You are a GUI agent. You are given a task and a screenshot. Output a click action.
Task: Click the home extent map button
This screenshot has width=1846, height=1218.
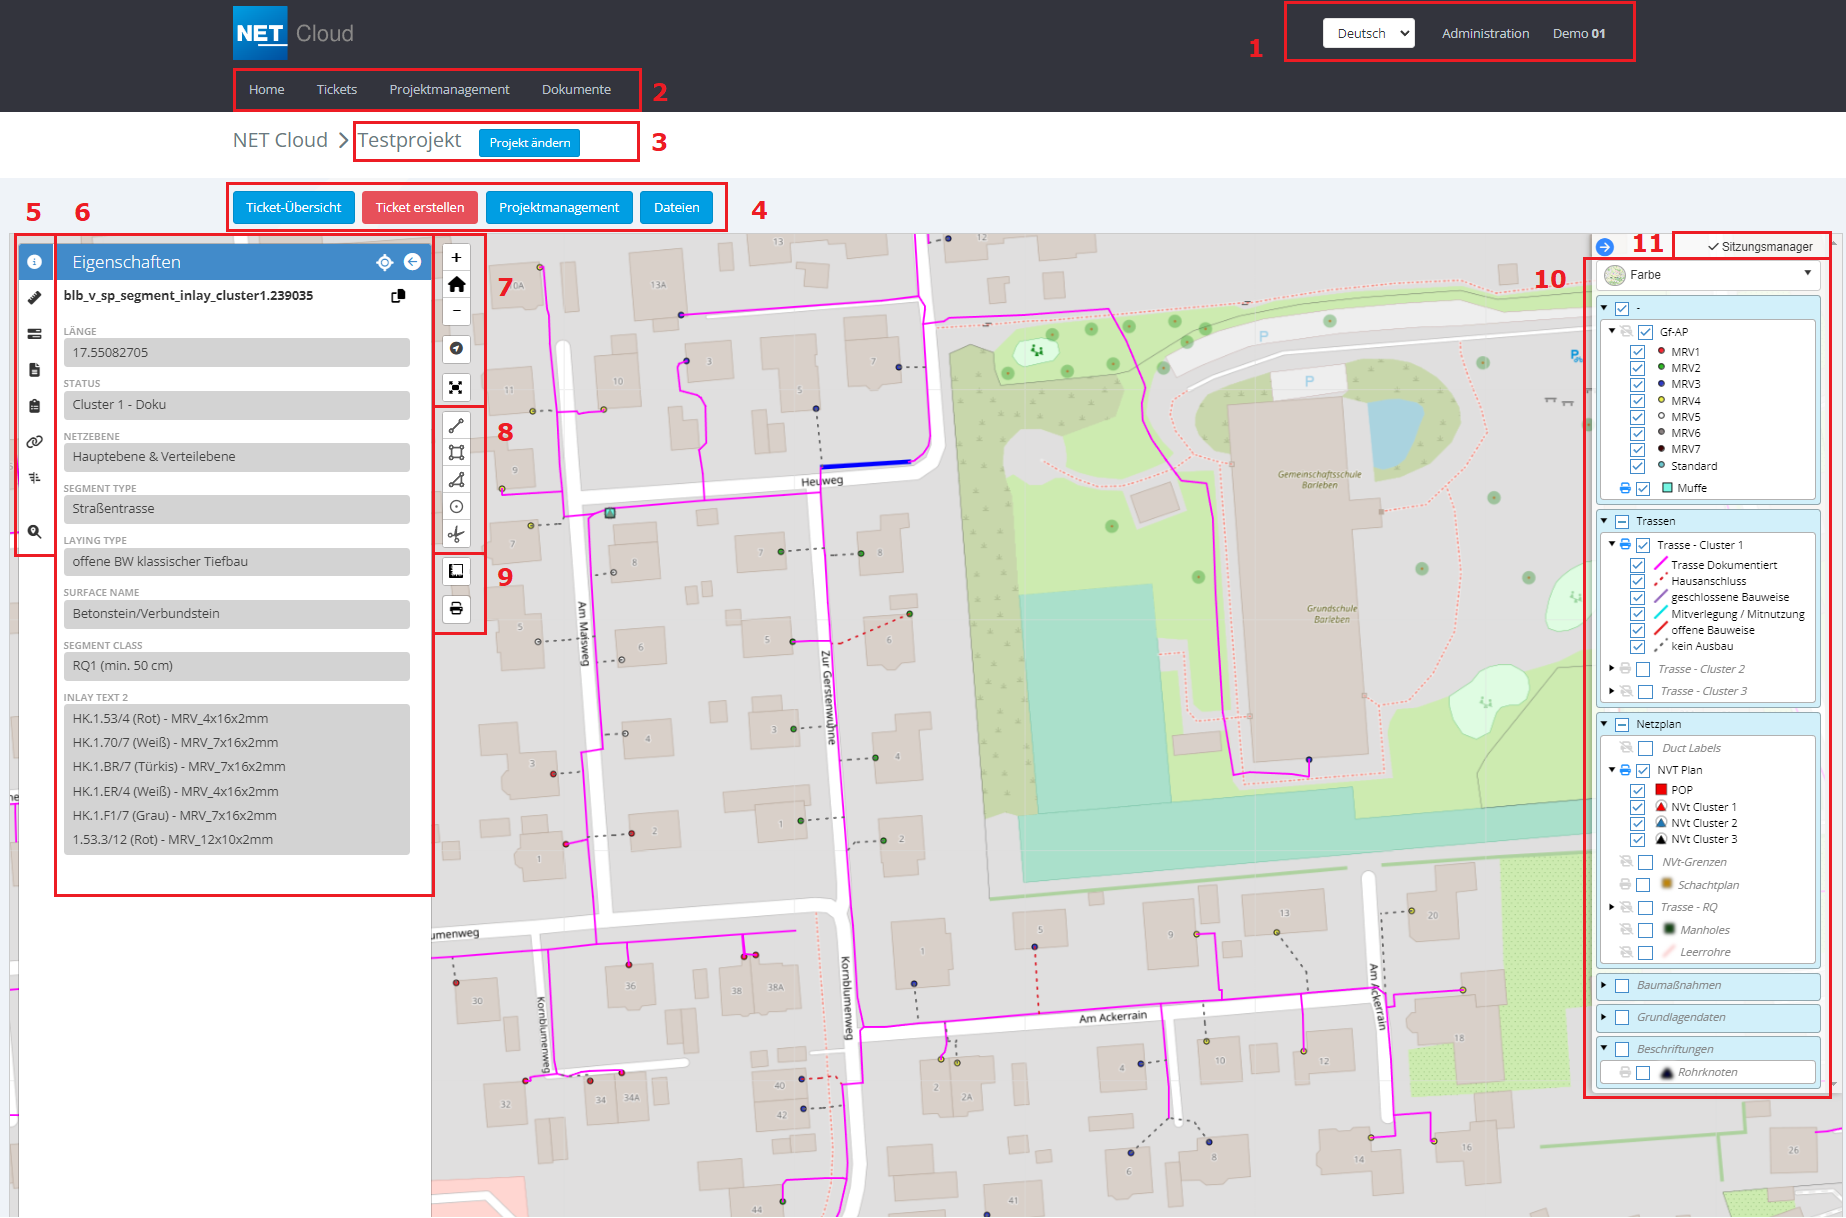pos(456,284)
